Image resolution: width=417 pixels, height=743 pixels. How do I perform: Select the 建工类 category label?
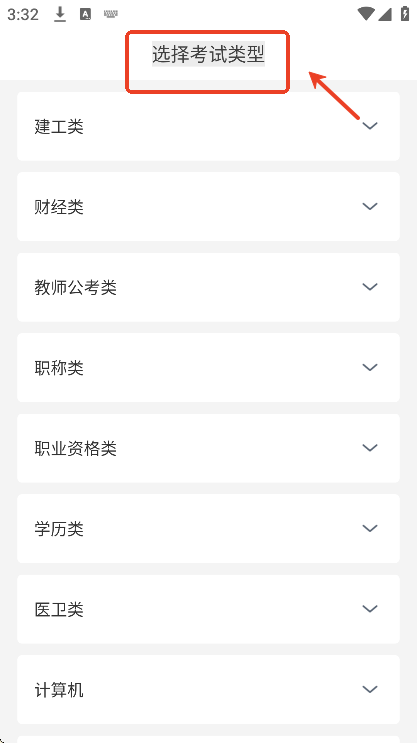pos(59,127)
